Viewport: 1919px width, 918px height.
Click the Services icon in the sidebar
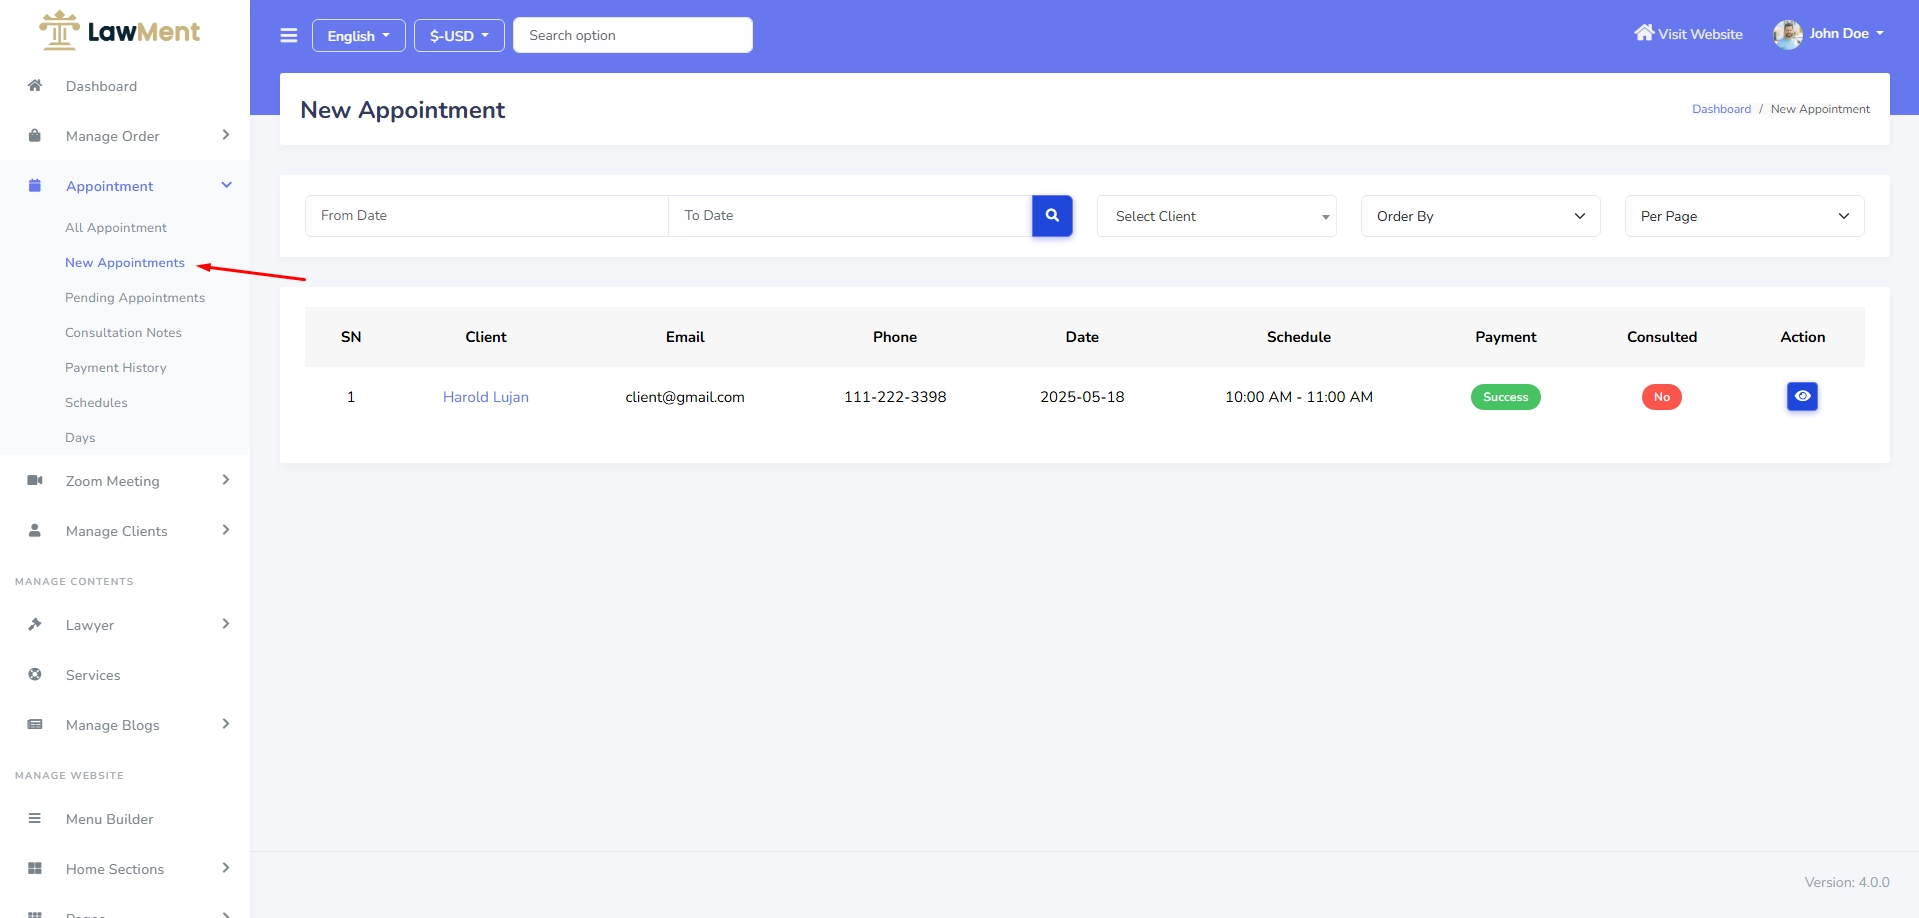[35, 674]
